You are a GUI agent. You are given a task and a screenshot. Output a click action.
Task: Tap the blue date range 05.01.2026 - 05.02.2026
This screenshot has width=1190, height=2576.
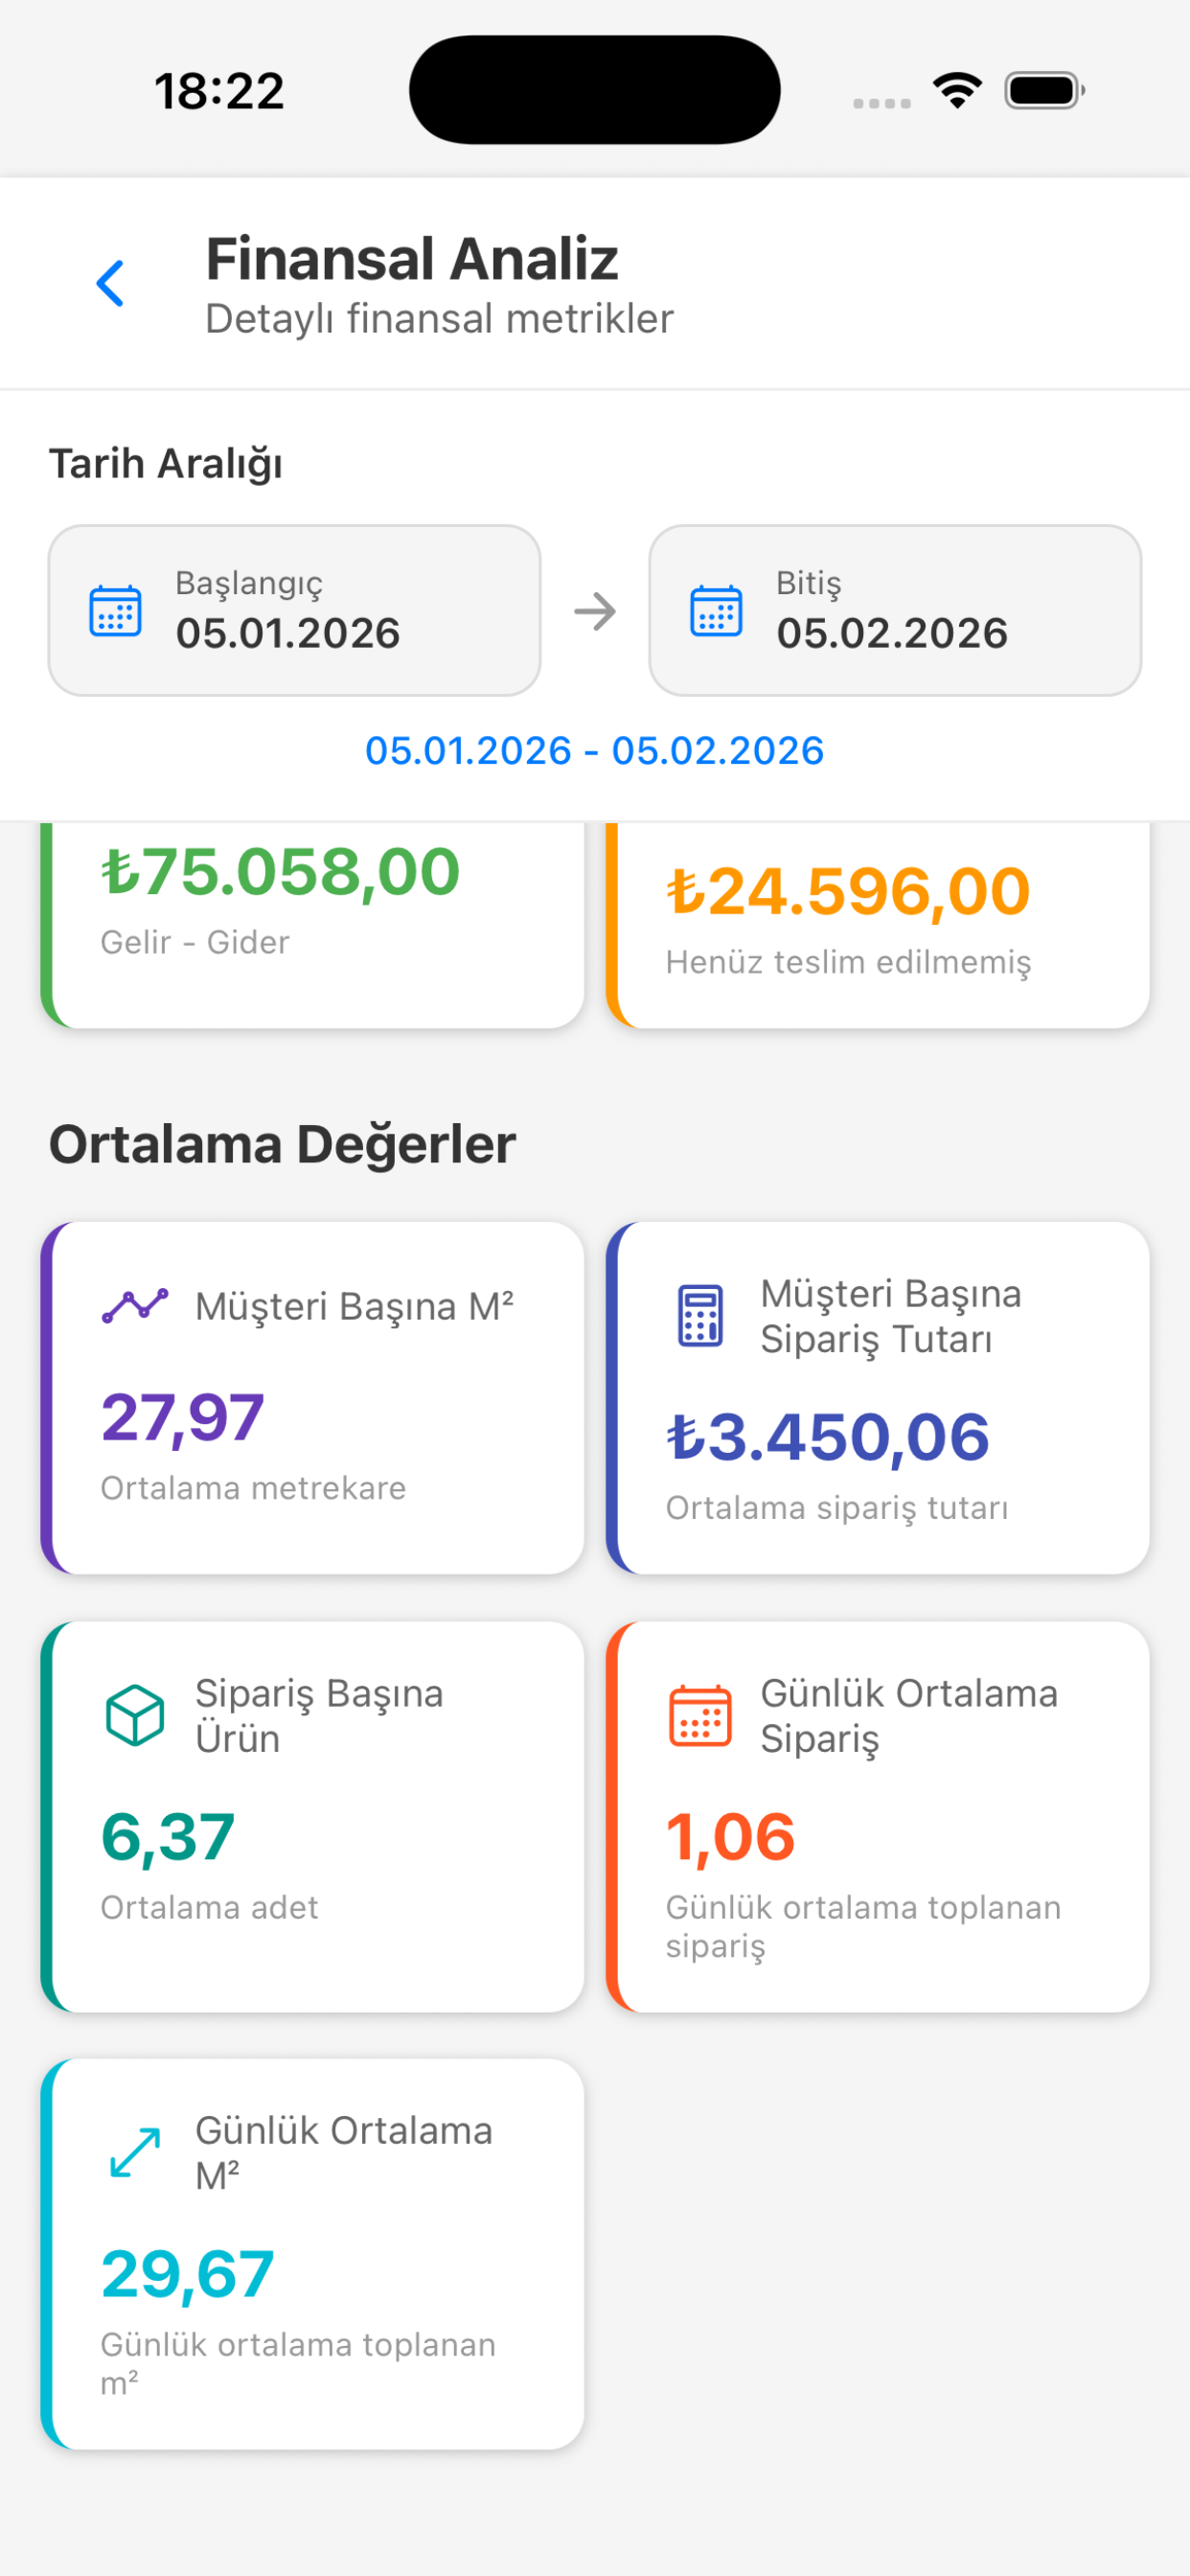pos(595,751)
